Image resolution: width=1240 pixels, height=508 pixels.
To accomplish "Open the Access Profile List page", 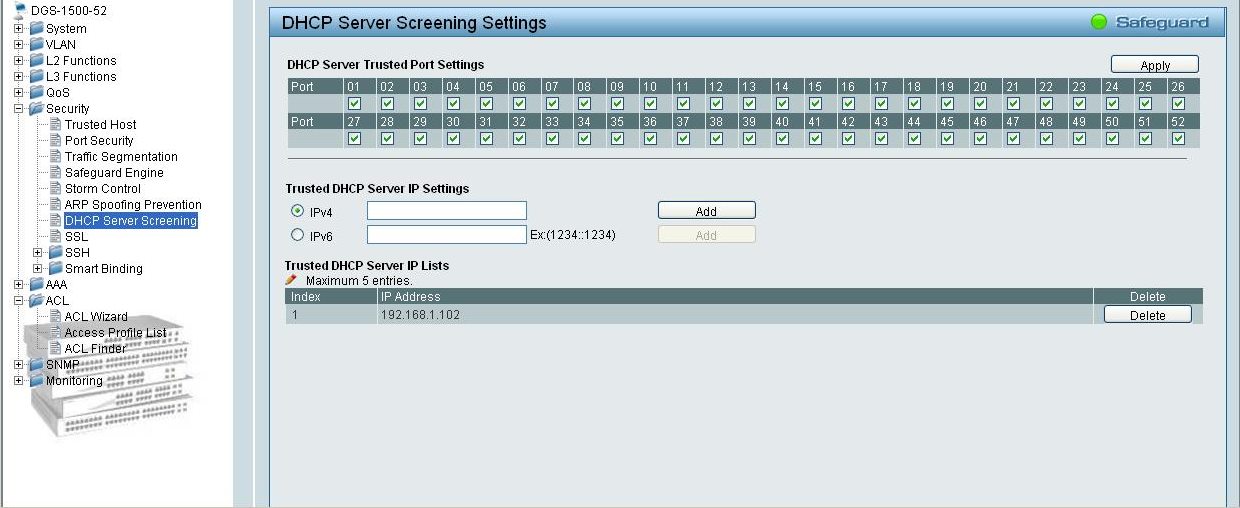I will tap(115, 333).
